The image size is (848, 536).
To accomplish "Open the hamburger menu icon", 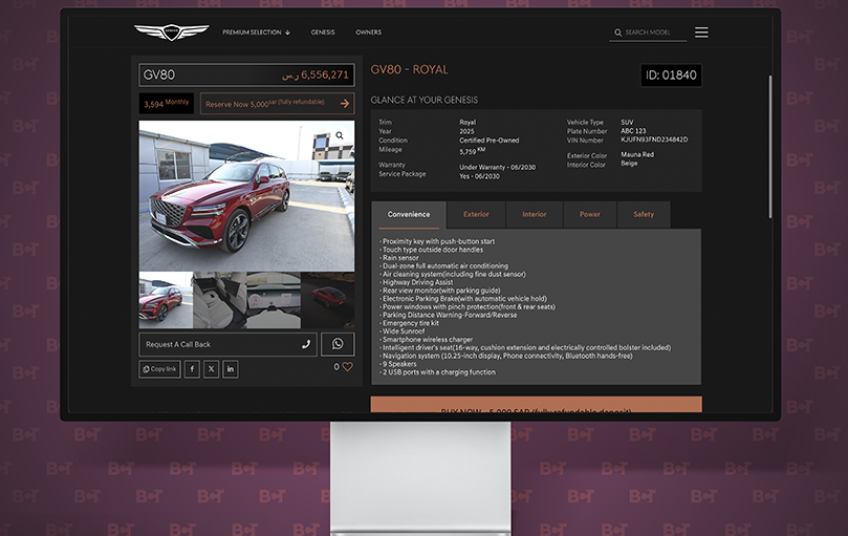I will click(701, 32).
